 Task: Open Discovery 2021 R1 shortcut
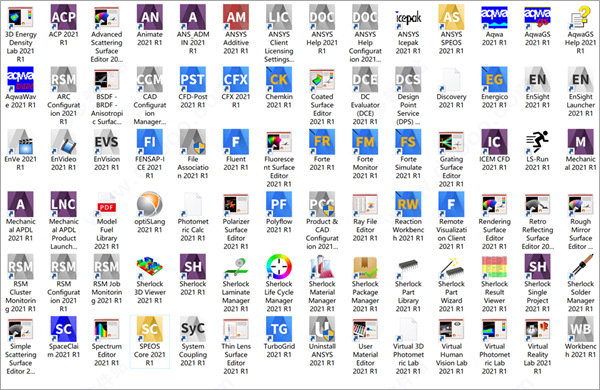451,80
